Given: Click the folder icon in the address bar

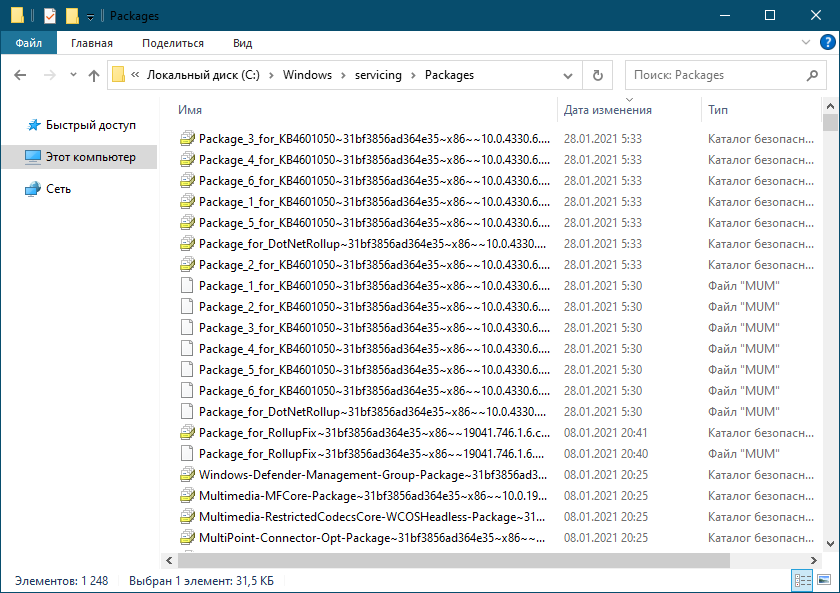Looking at the screenshot, I should point(118,74).
